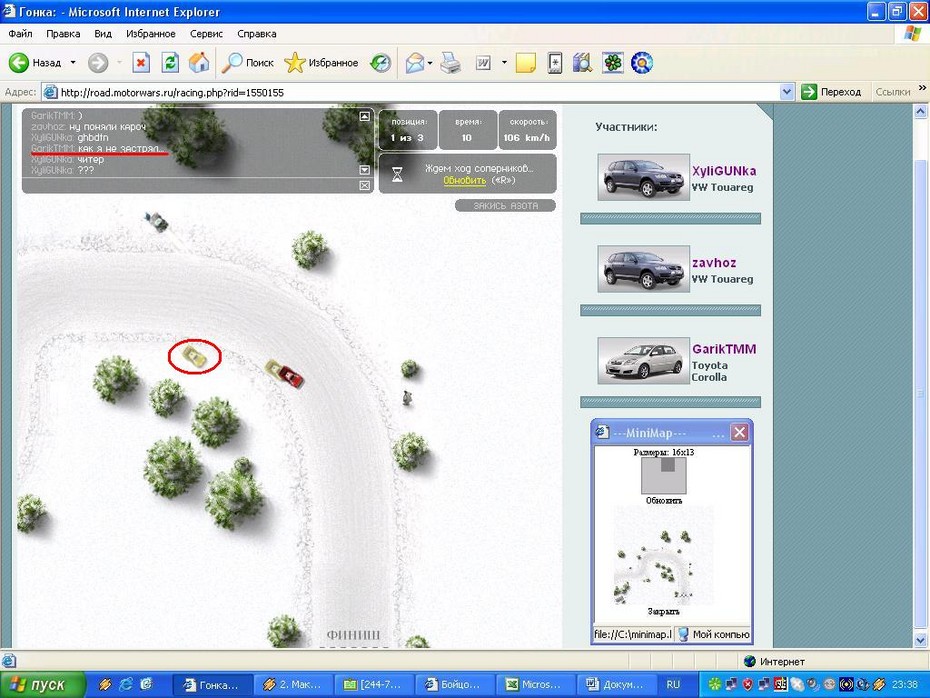Close the chat panel with the X box

pyautogui.click(x=364, y=186)
